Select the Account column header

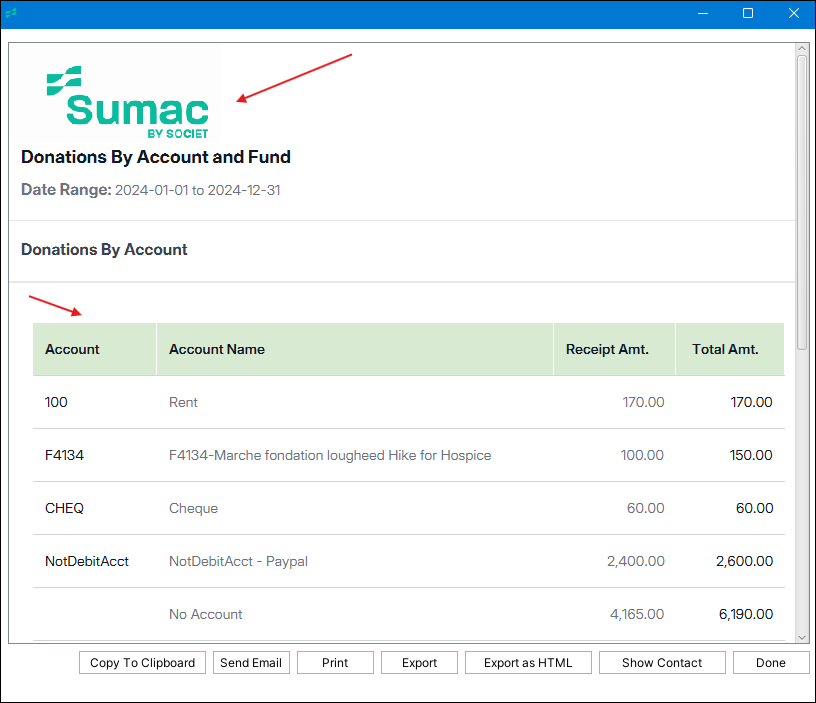[x=73, y=349]
